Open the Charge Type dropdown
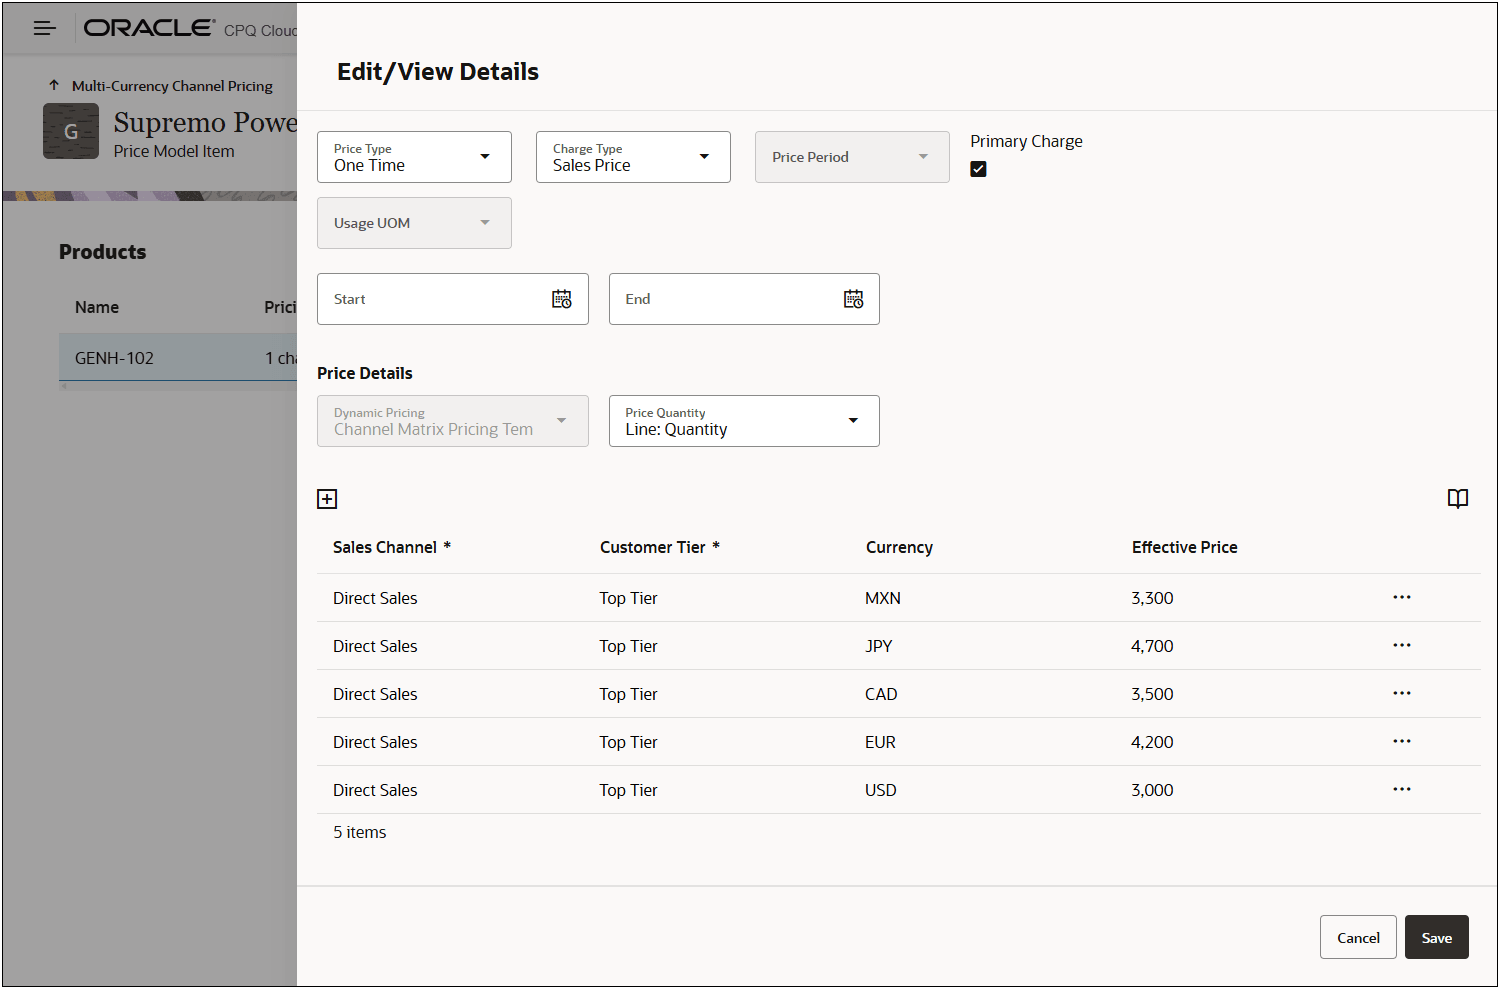Image resolution: width=1500 pixels, height=989 pixels. (633, 157)
